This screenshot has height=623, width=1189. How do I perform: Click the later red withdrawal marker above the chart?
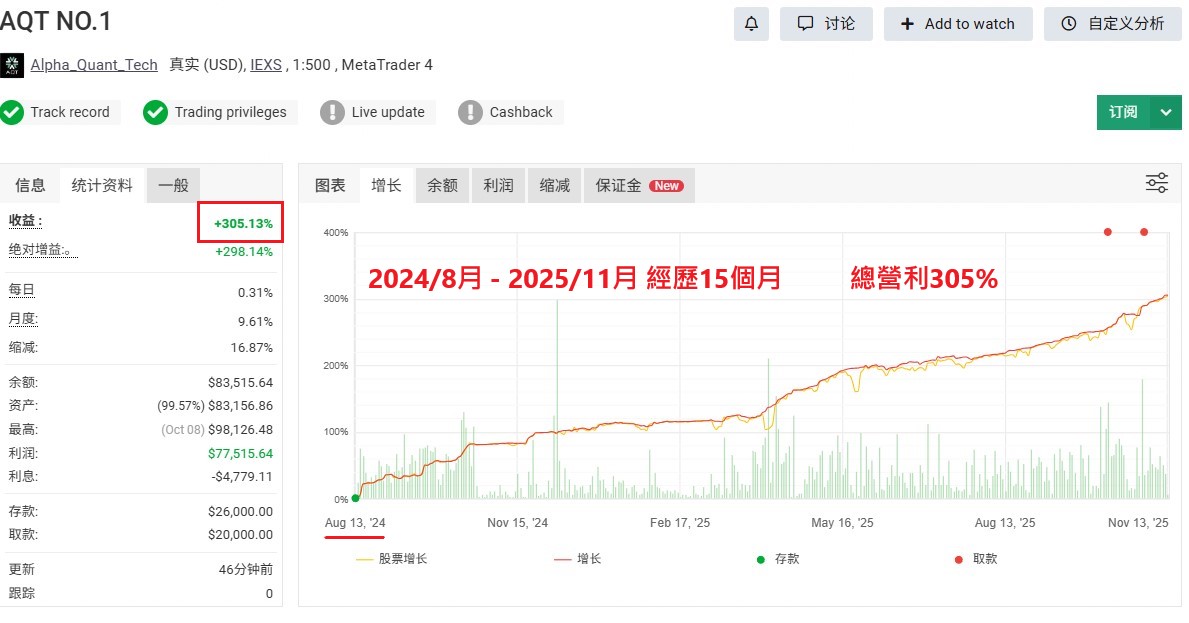pyautogui.click(x=1144, y=232)
